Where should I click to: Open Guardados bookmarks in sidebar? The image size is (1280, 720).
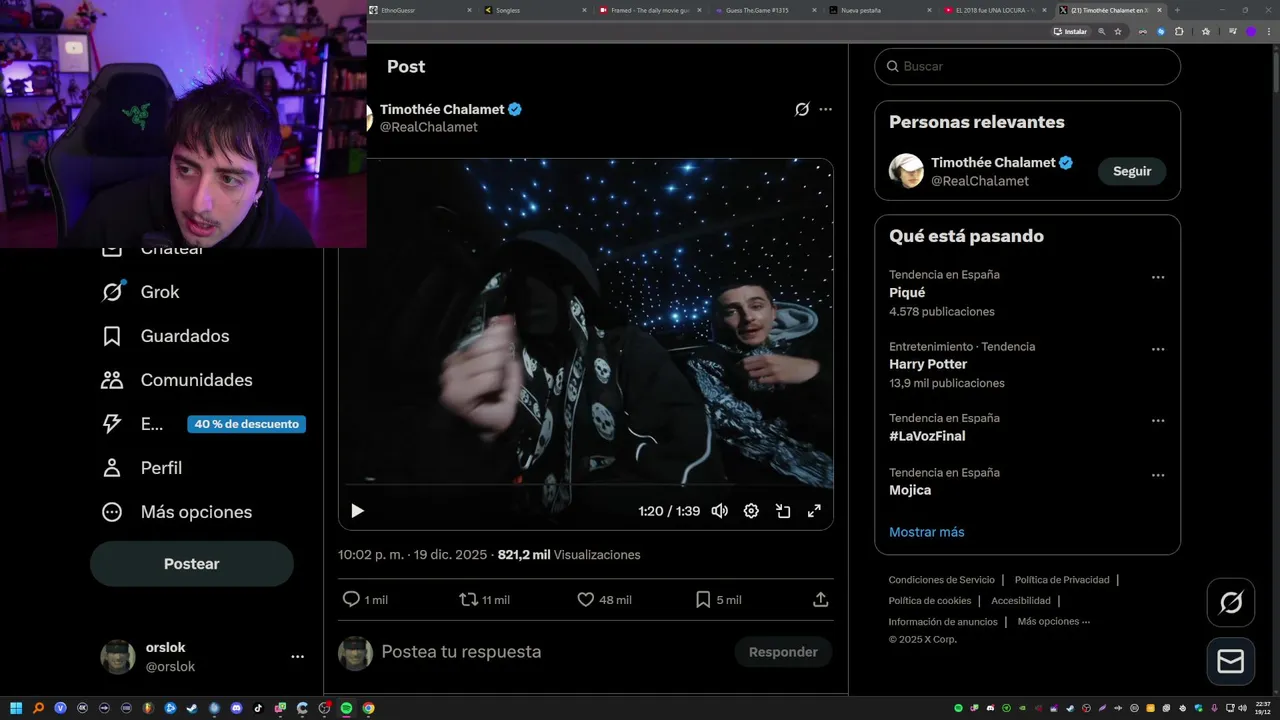(x=165, y=336)
